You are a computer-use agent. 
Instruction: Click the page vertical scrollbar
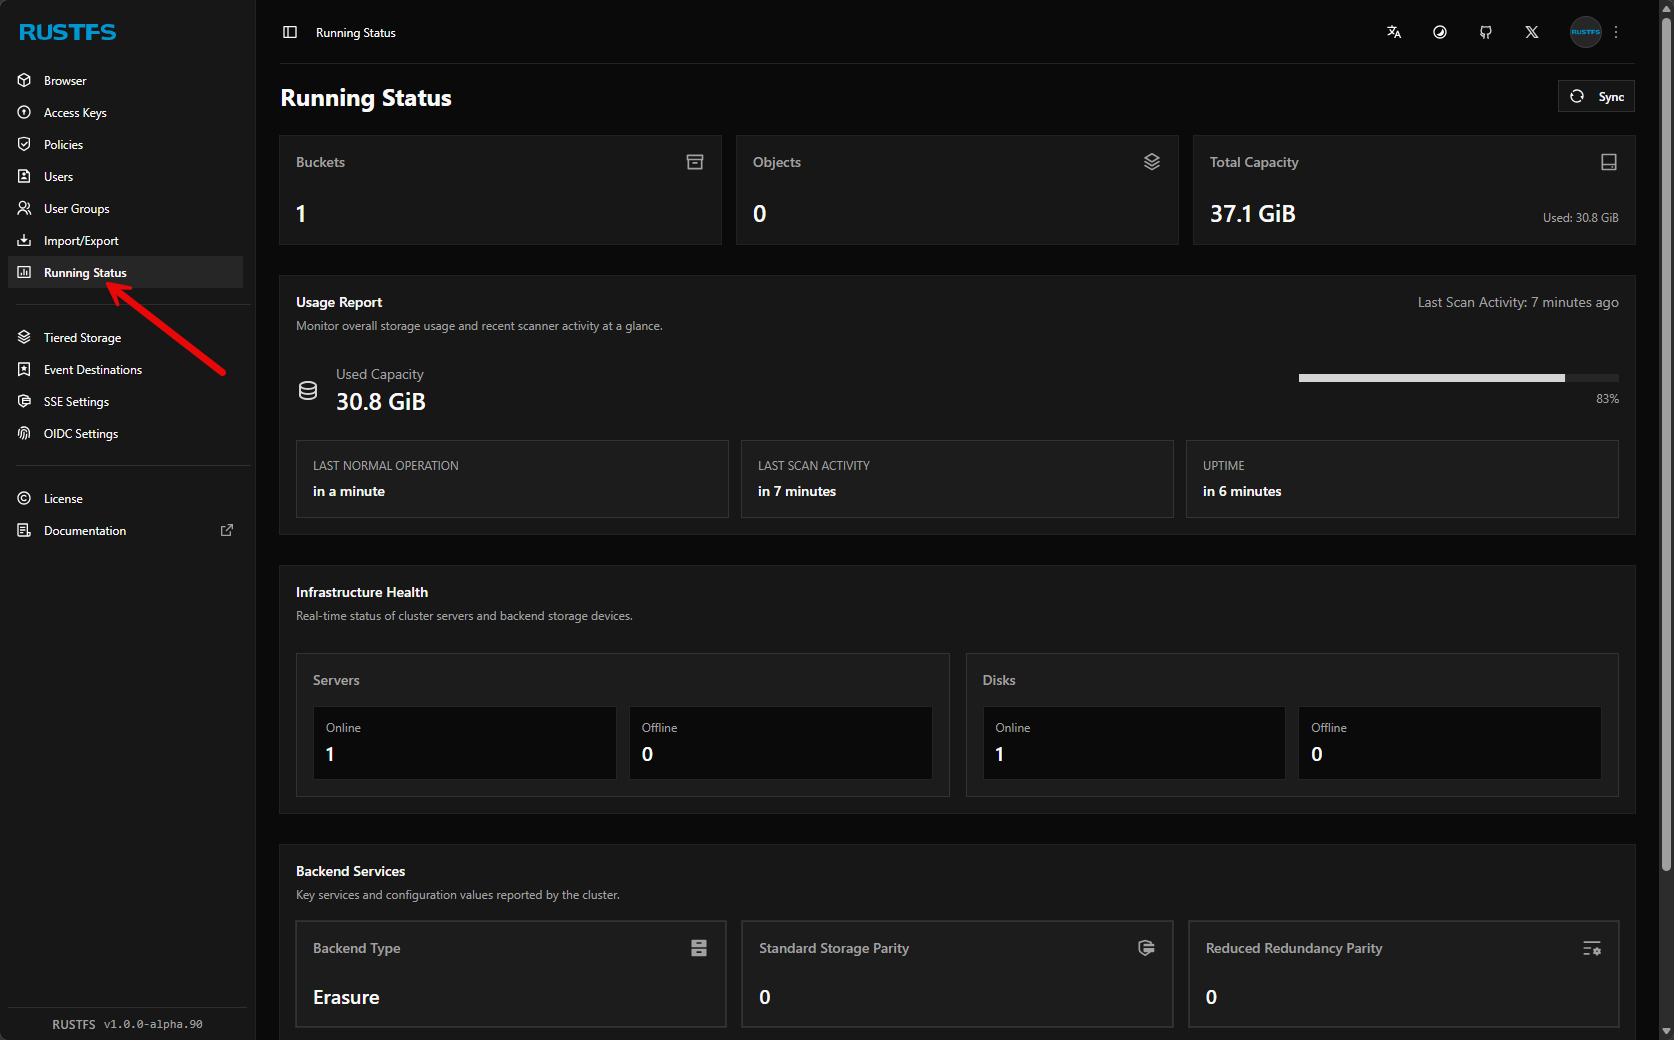pos(1666,440)
